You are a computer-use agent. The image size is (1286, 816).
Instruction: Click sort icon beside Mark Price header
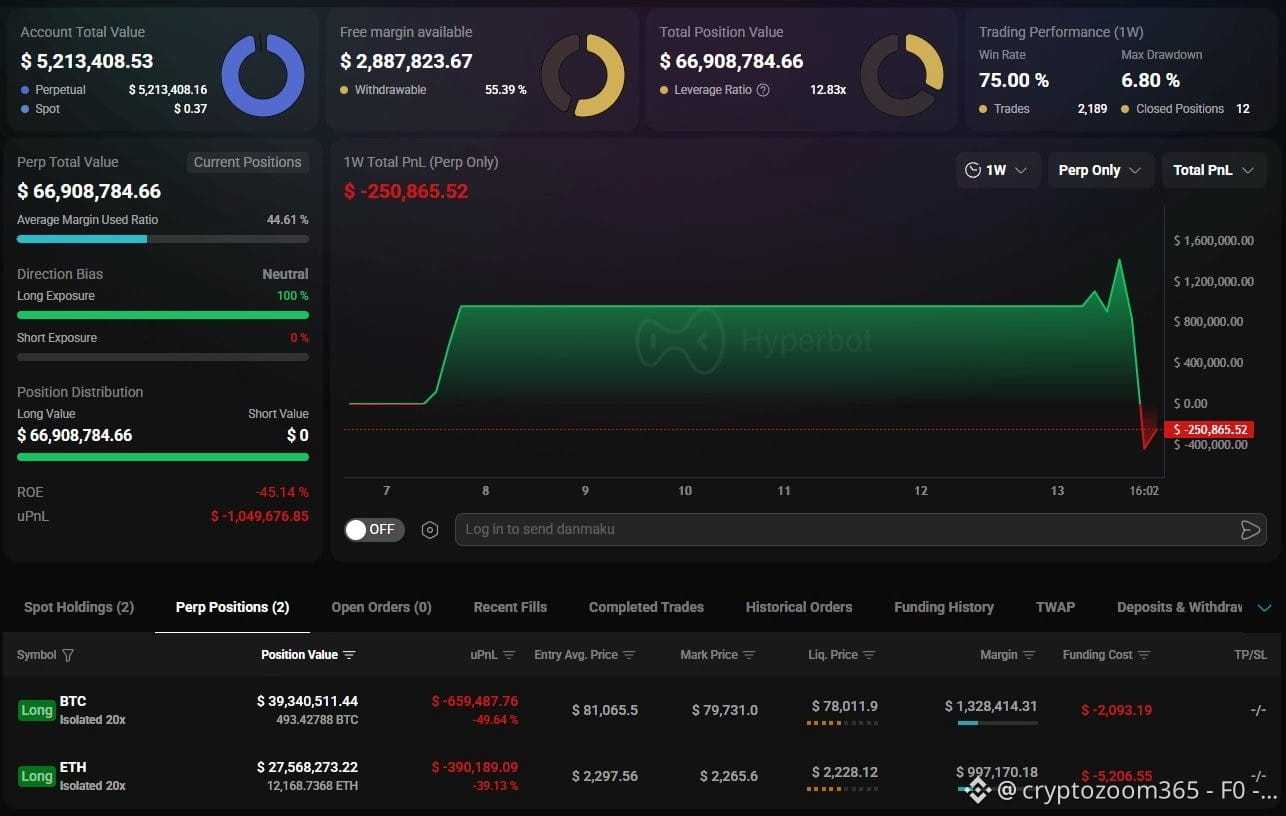pos(749,655)
